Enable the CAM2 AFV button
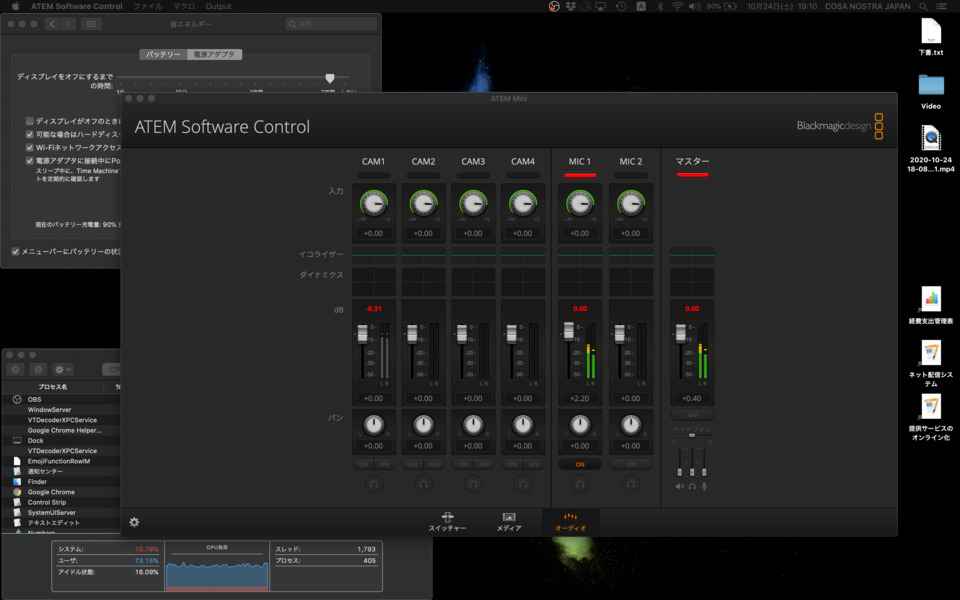The image size is (960, 600). tap(434, 464)
